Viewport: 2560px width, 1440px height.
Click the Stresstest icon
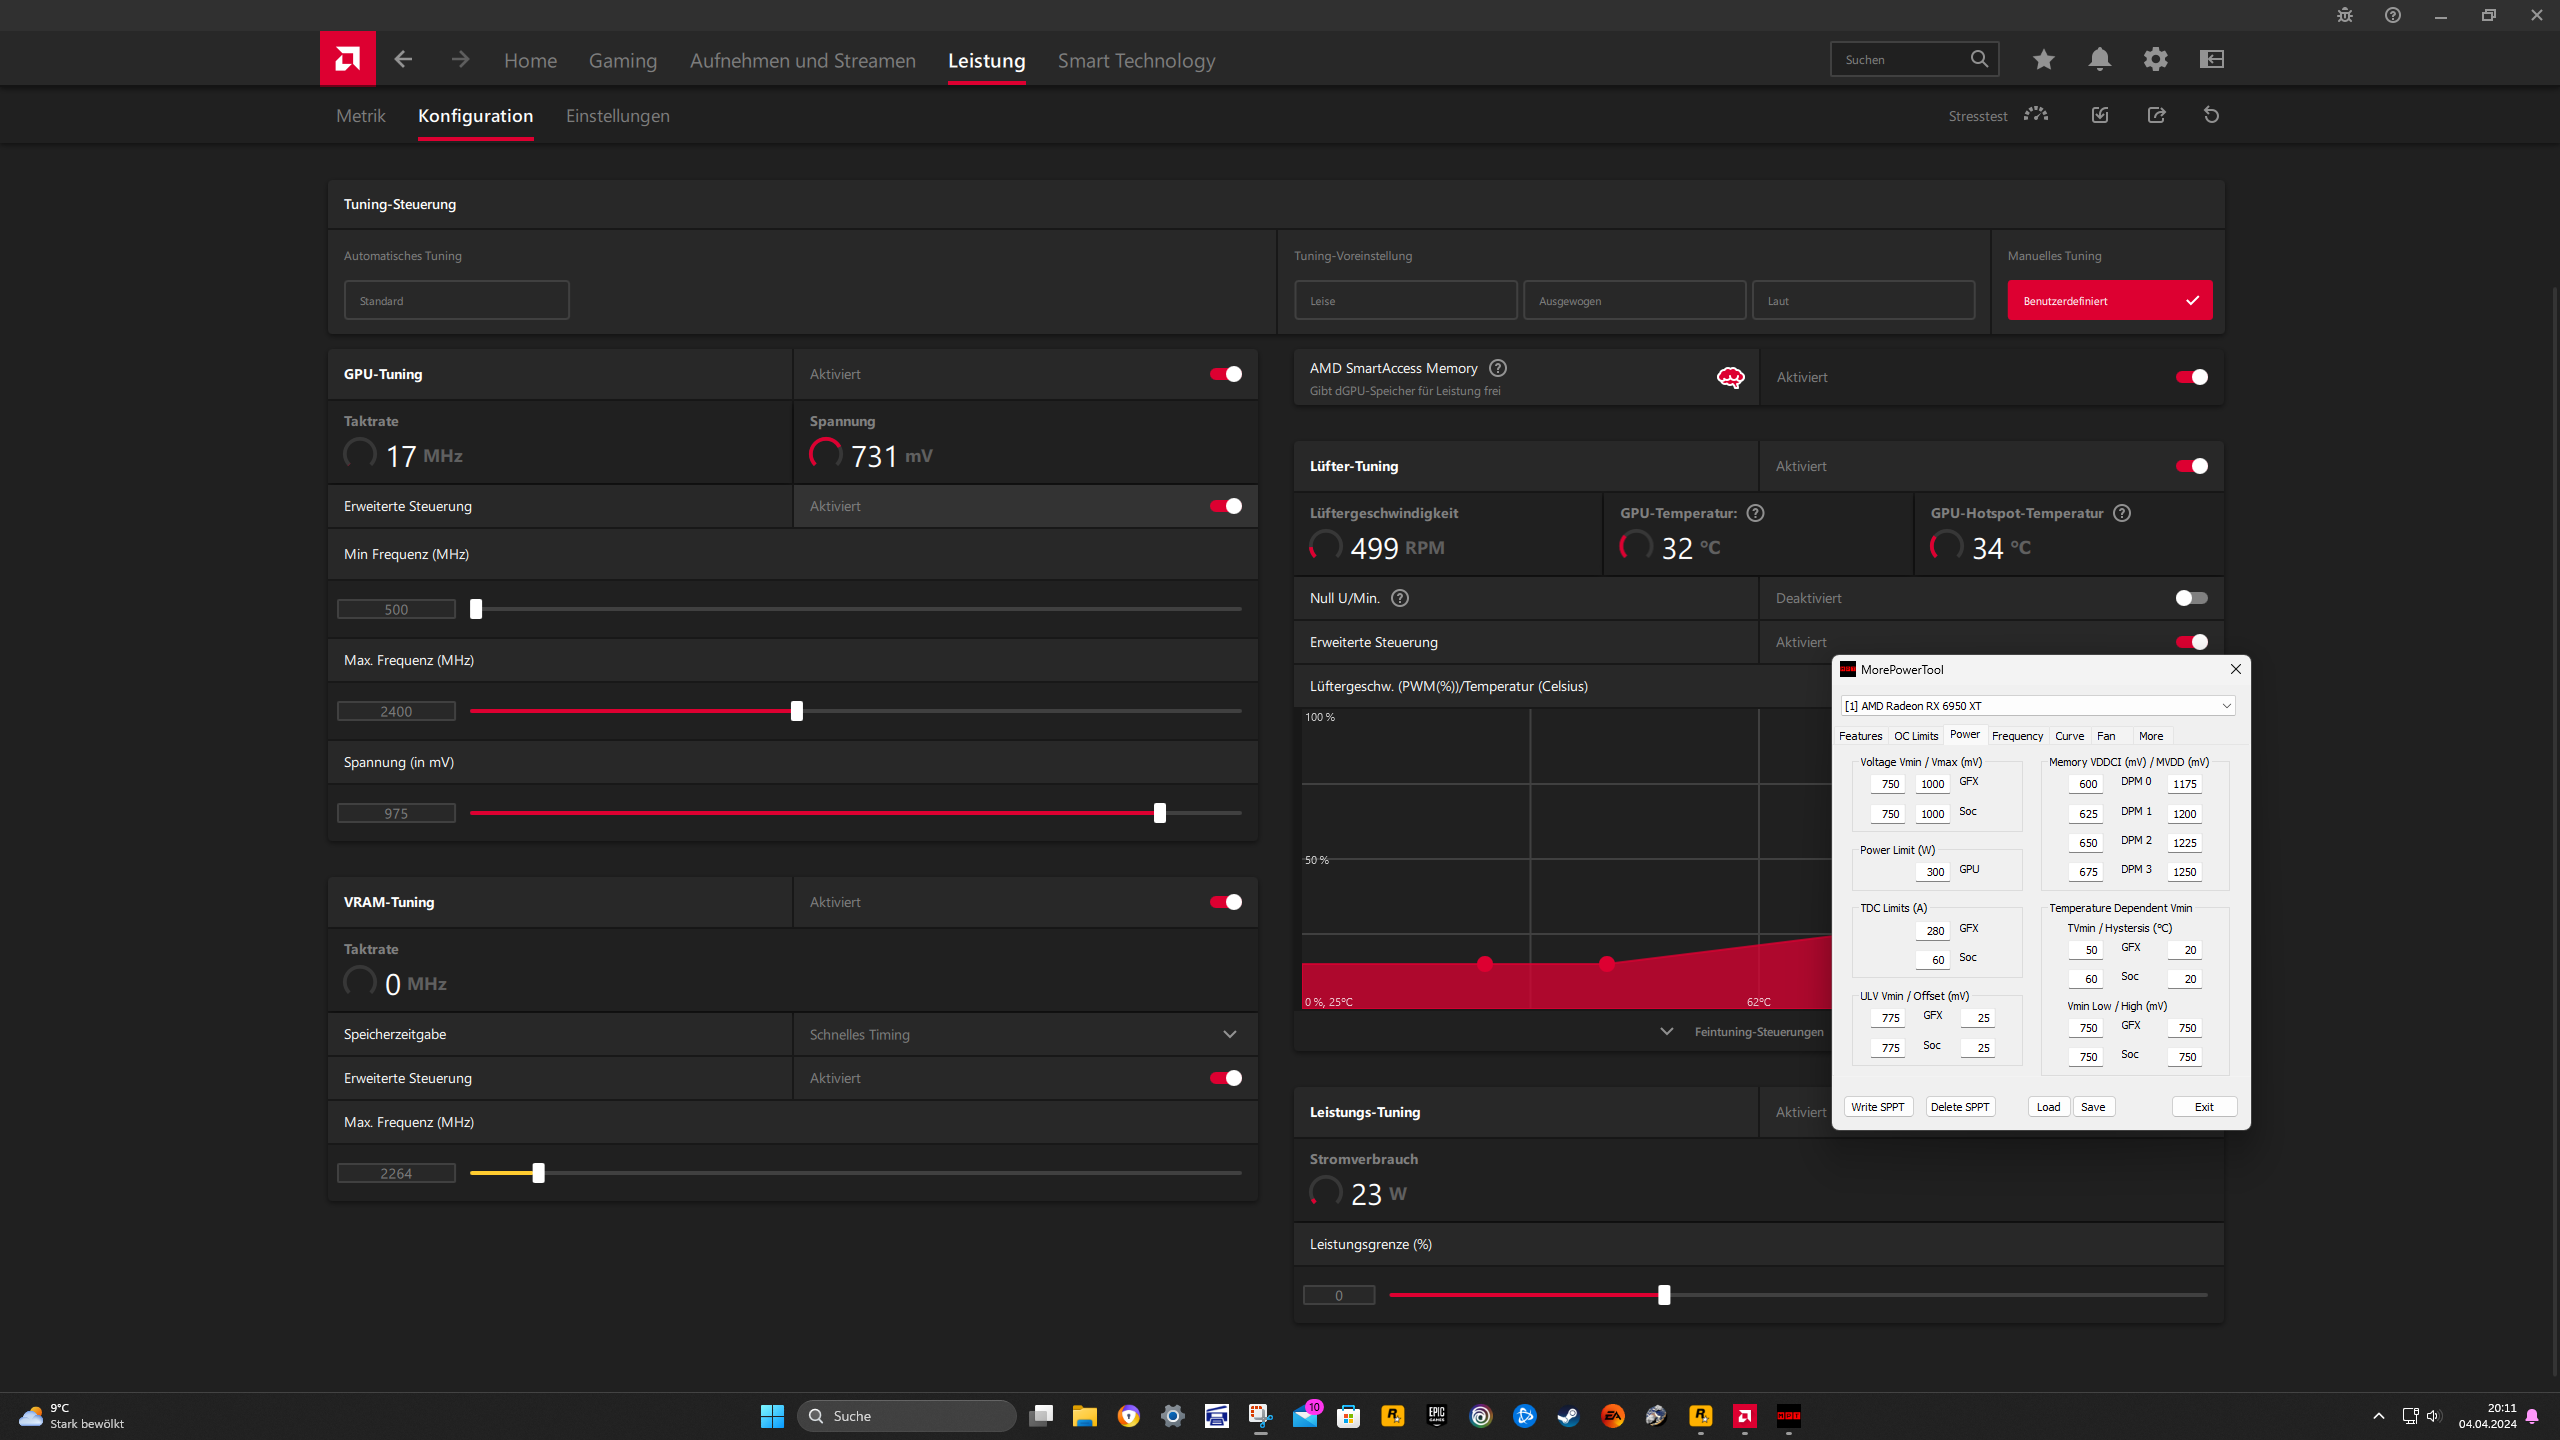(x=2036, y=115)
